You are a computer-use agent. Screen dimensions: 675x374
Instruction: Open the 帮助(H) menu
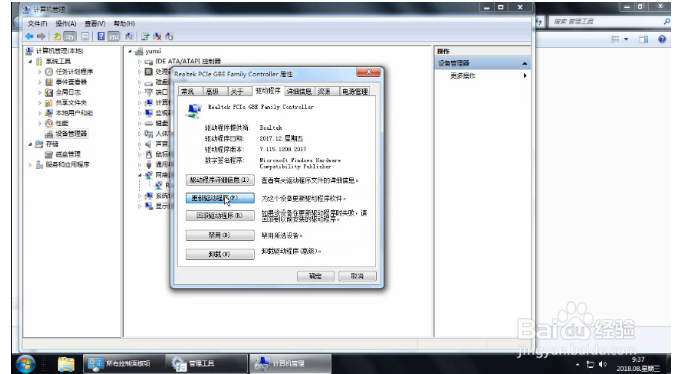point(124,23)
